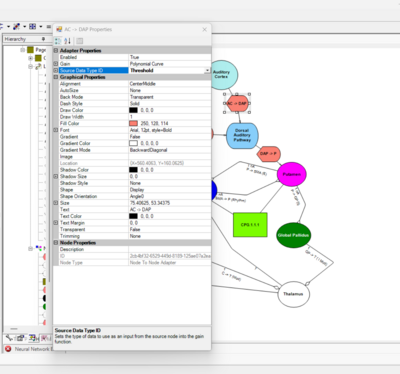Select the Shape Orientation property label
400x374 pixels.
click(78, 196)
